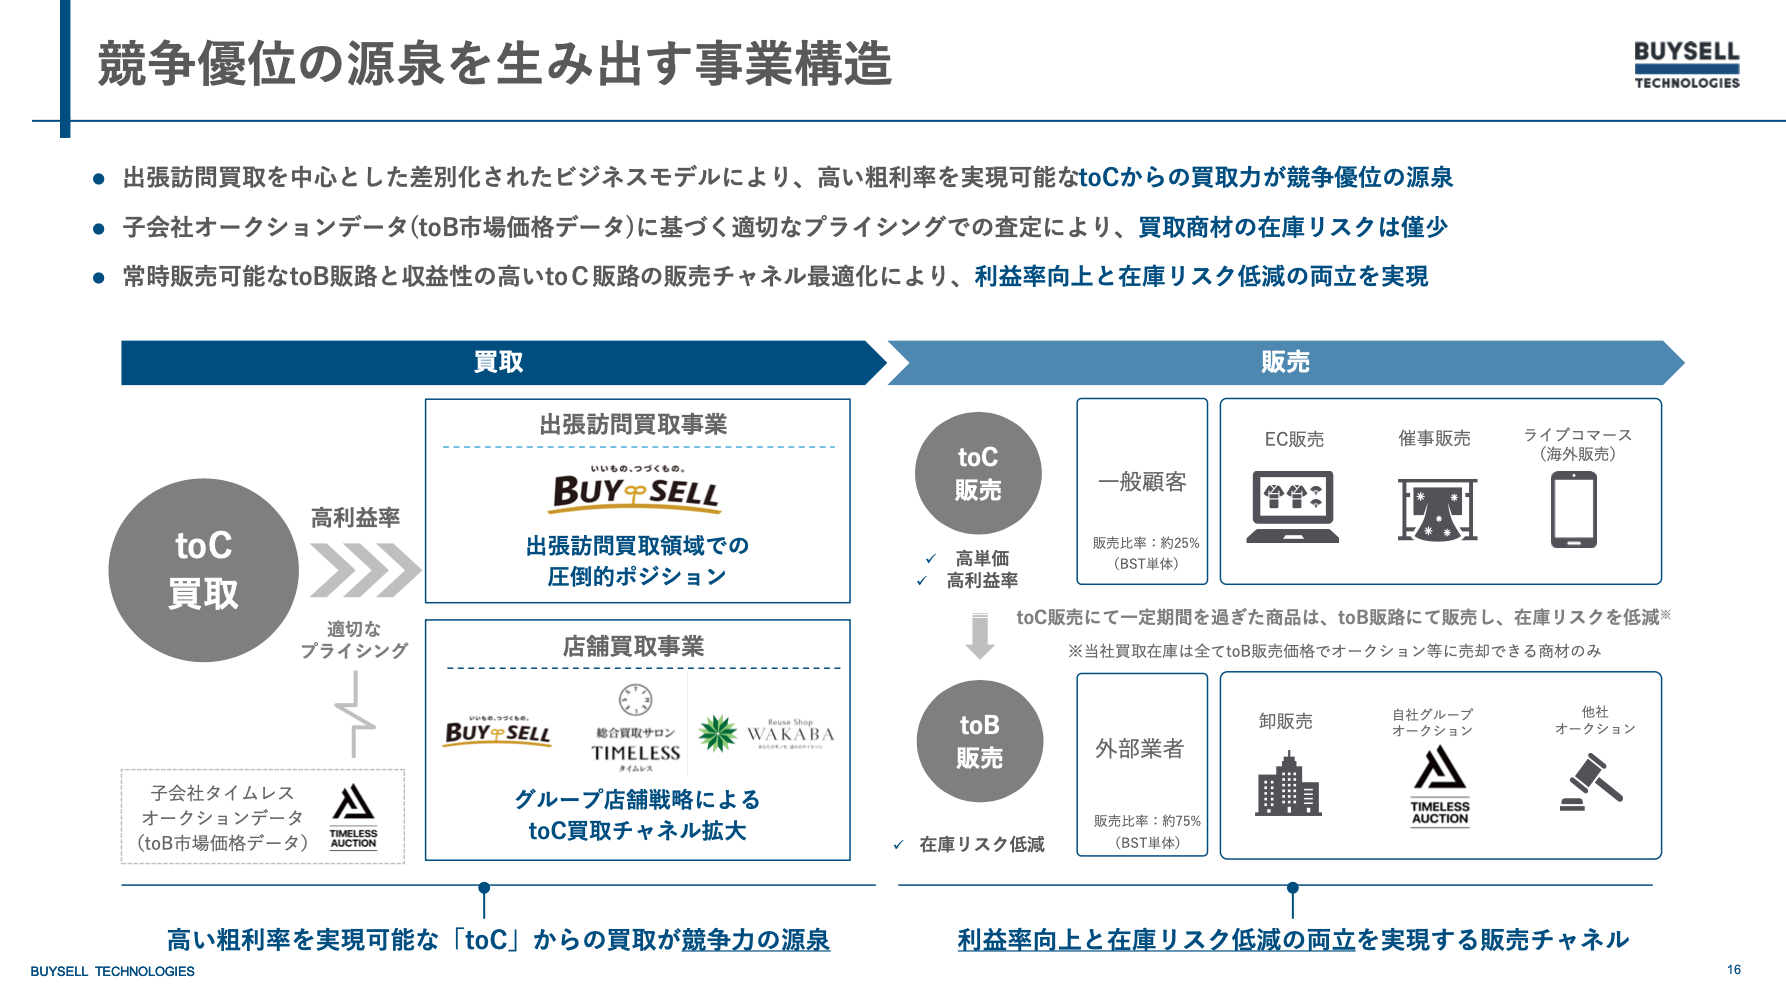Viewport: 1786px width, 1004px height.
Task: Click the 出張訪問買取事業 heading
Action: pos(634,424)
